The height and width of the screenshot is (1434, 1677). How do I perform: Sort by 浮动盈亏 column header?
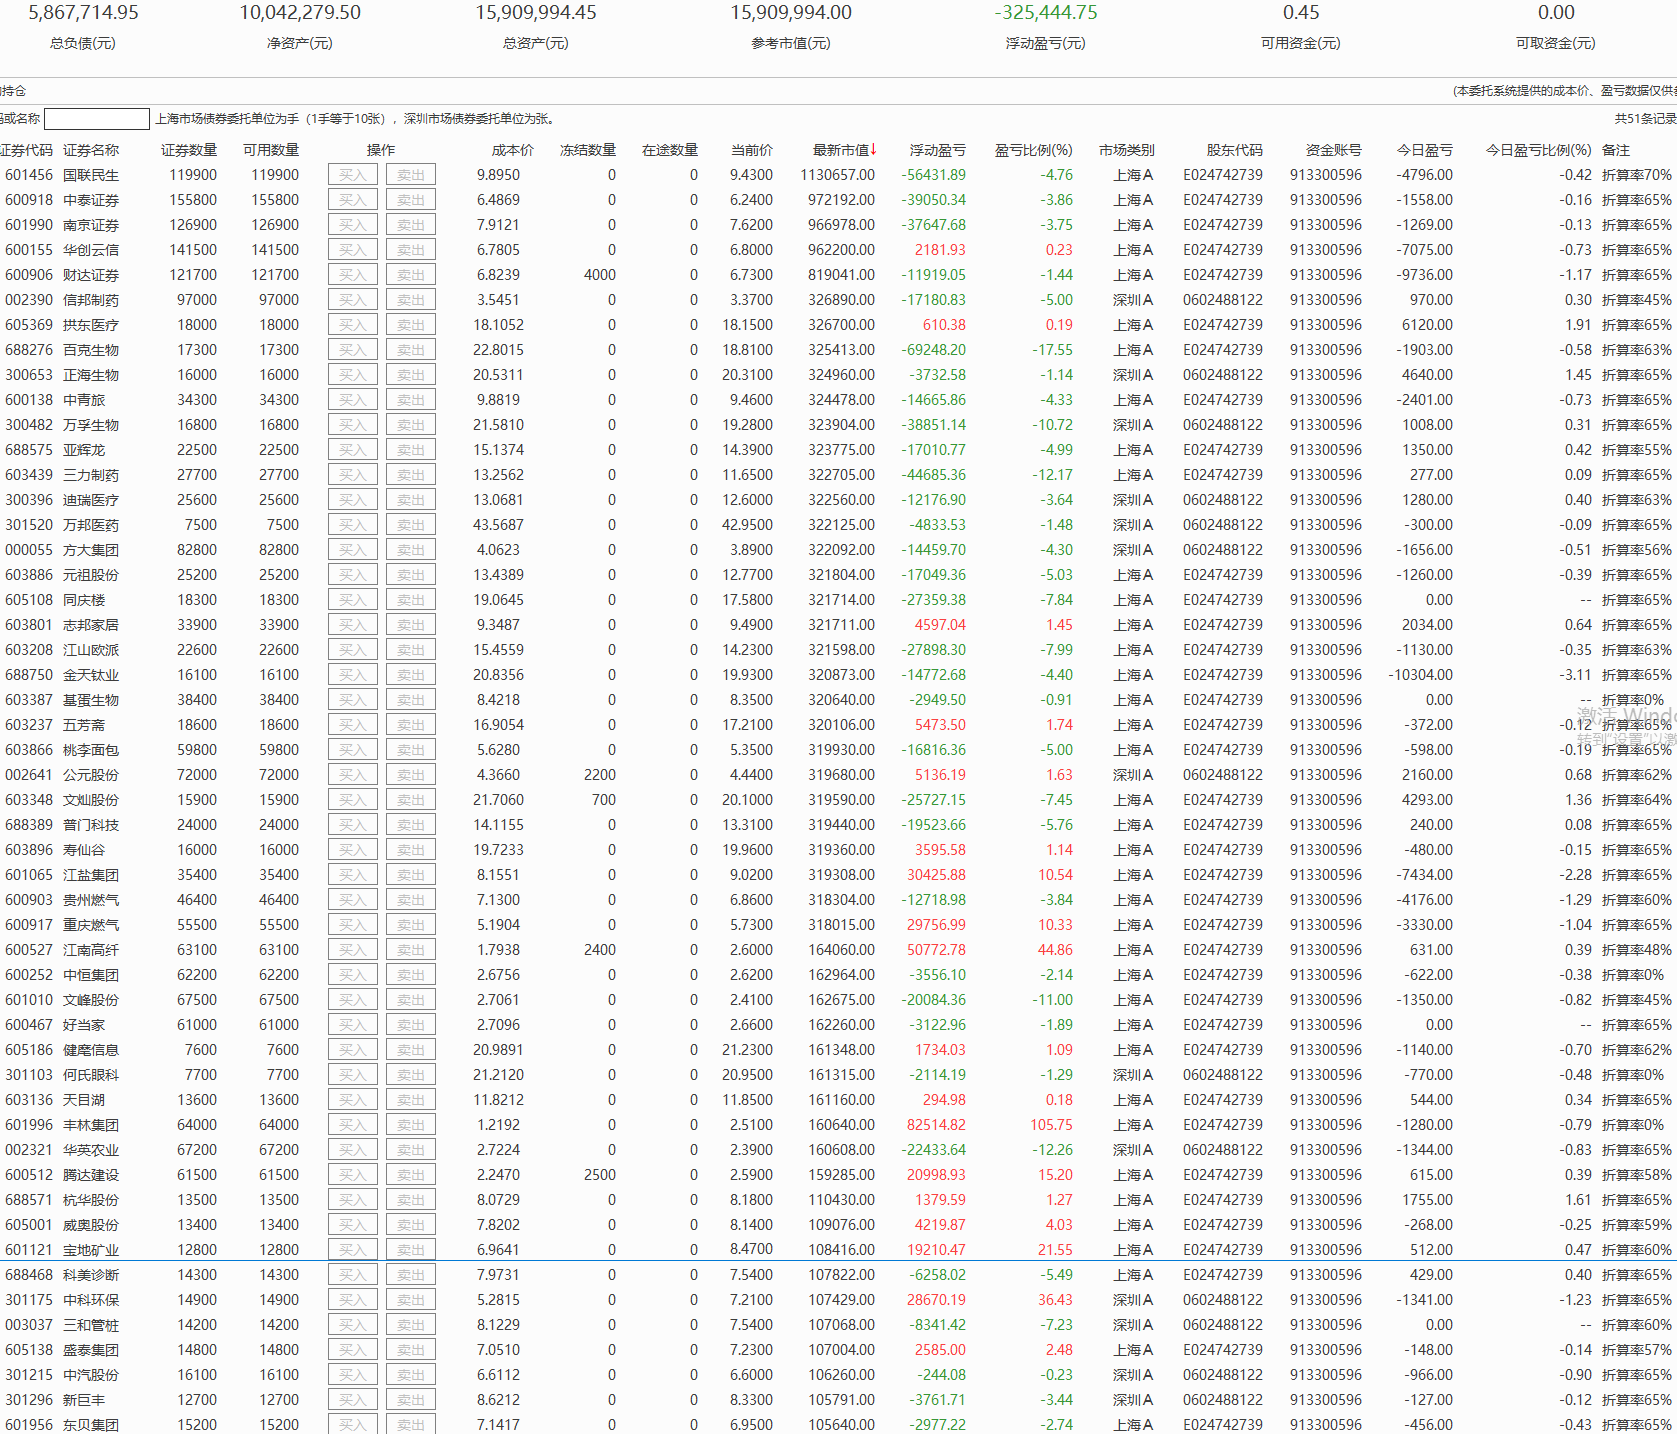coord(937,150)
